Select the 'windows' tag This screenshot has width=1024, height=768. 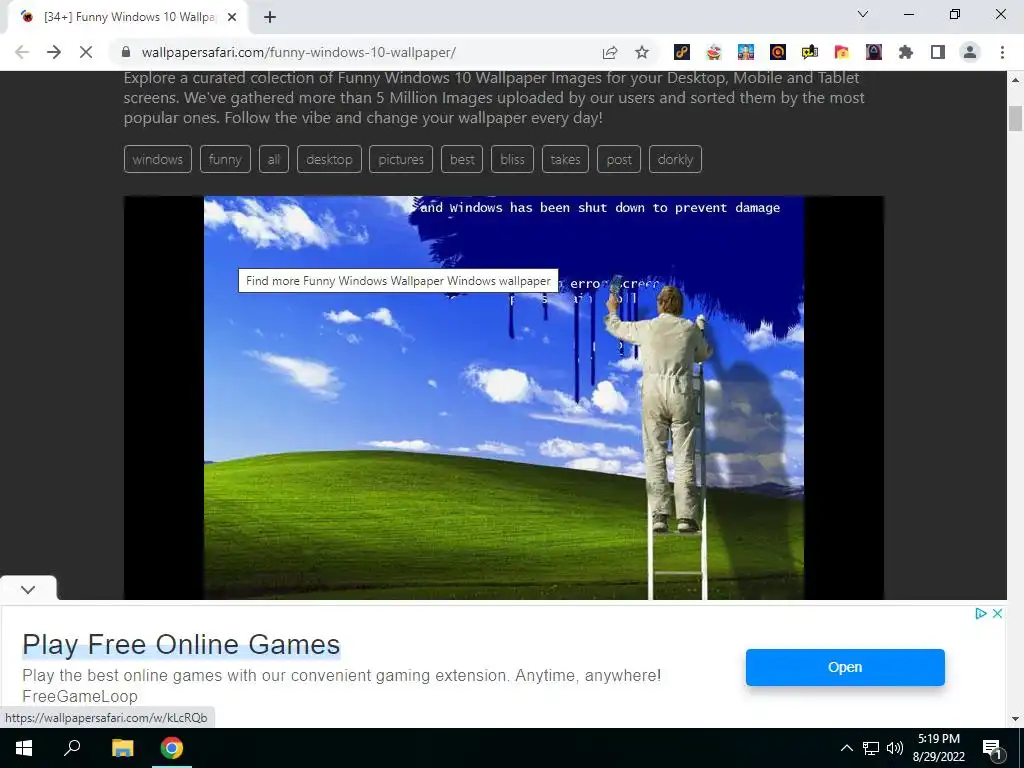click(x=157, y=159)
